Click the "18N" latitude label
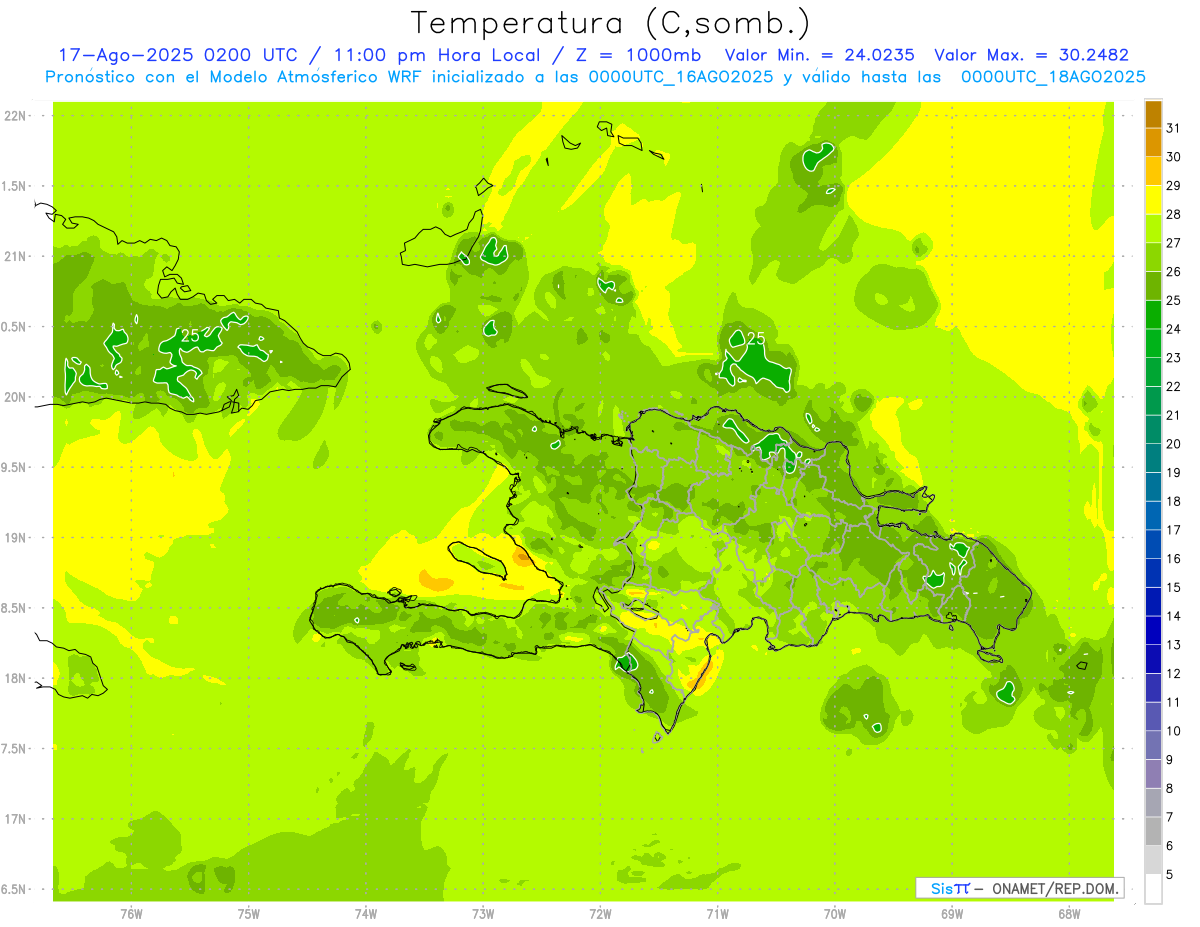This screenshot has width=1200, height=927. tap(15, 678)
